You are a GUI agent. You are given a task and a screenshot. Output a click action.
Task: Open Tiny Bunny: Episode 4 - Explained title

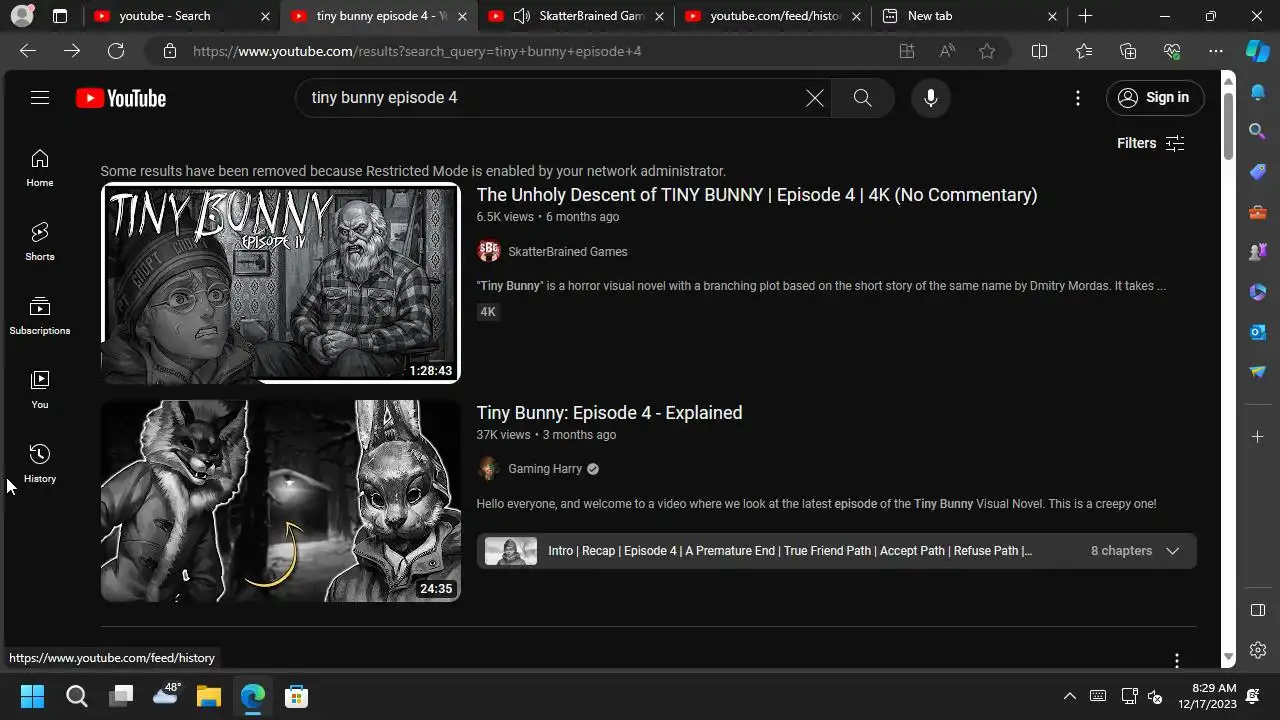[609, 413]
